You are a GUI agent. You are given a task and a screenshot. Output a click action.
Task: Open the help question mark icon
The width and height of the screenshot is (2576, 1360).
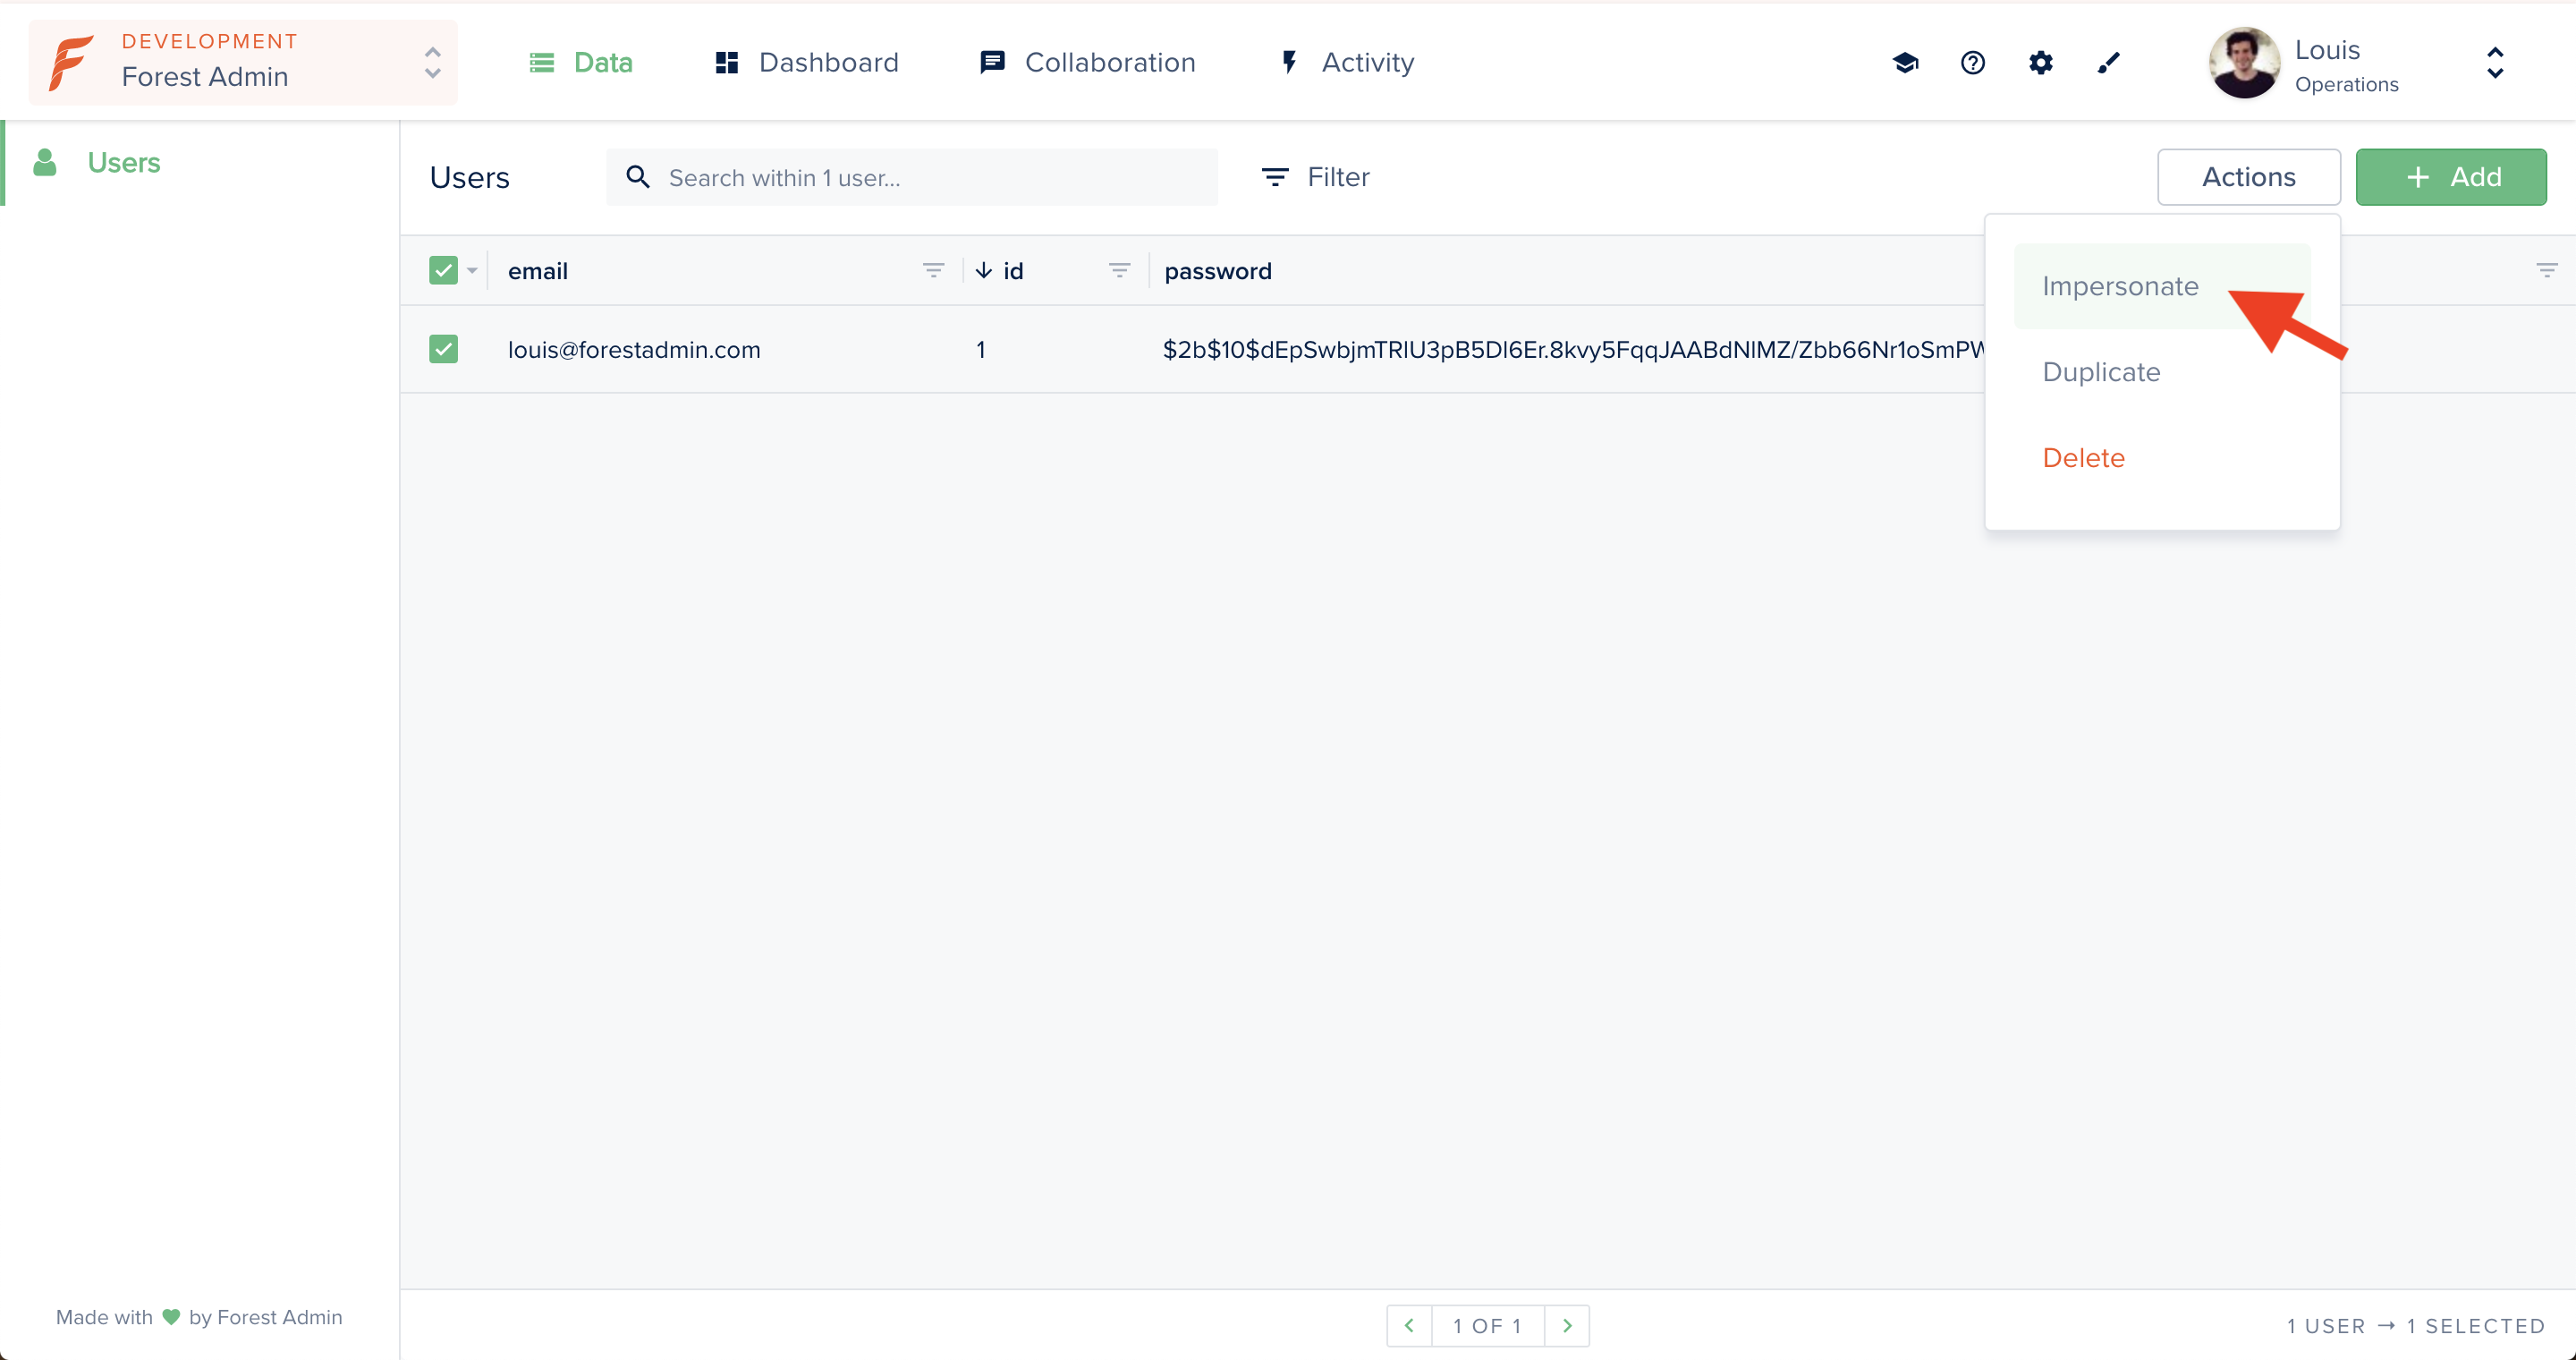point(1973,63)
